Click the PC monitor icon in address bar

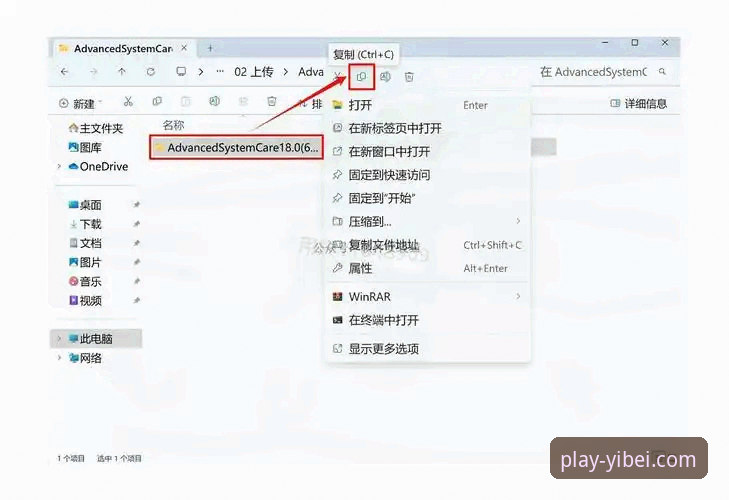tap(181, 72)
